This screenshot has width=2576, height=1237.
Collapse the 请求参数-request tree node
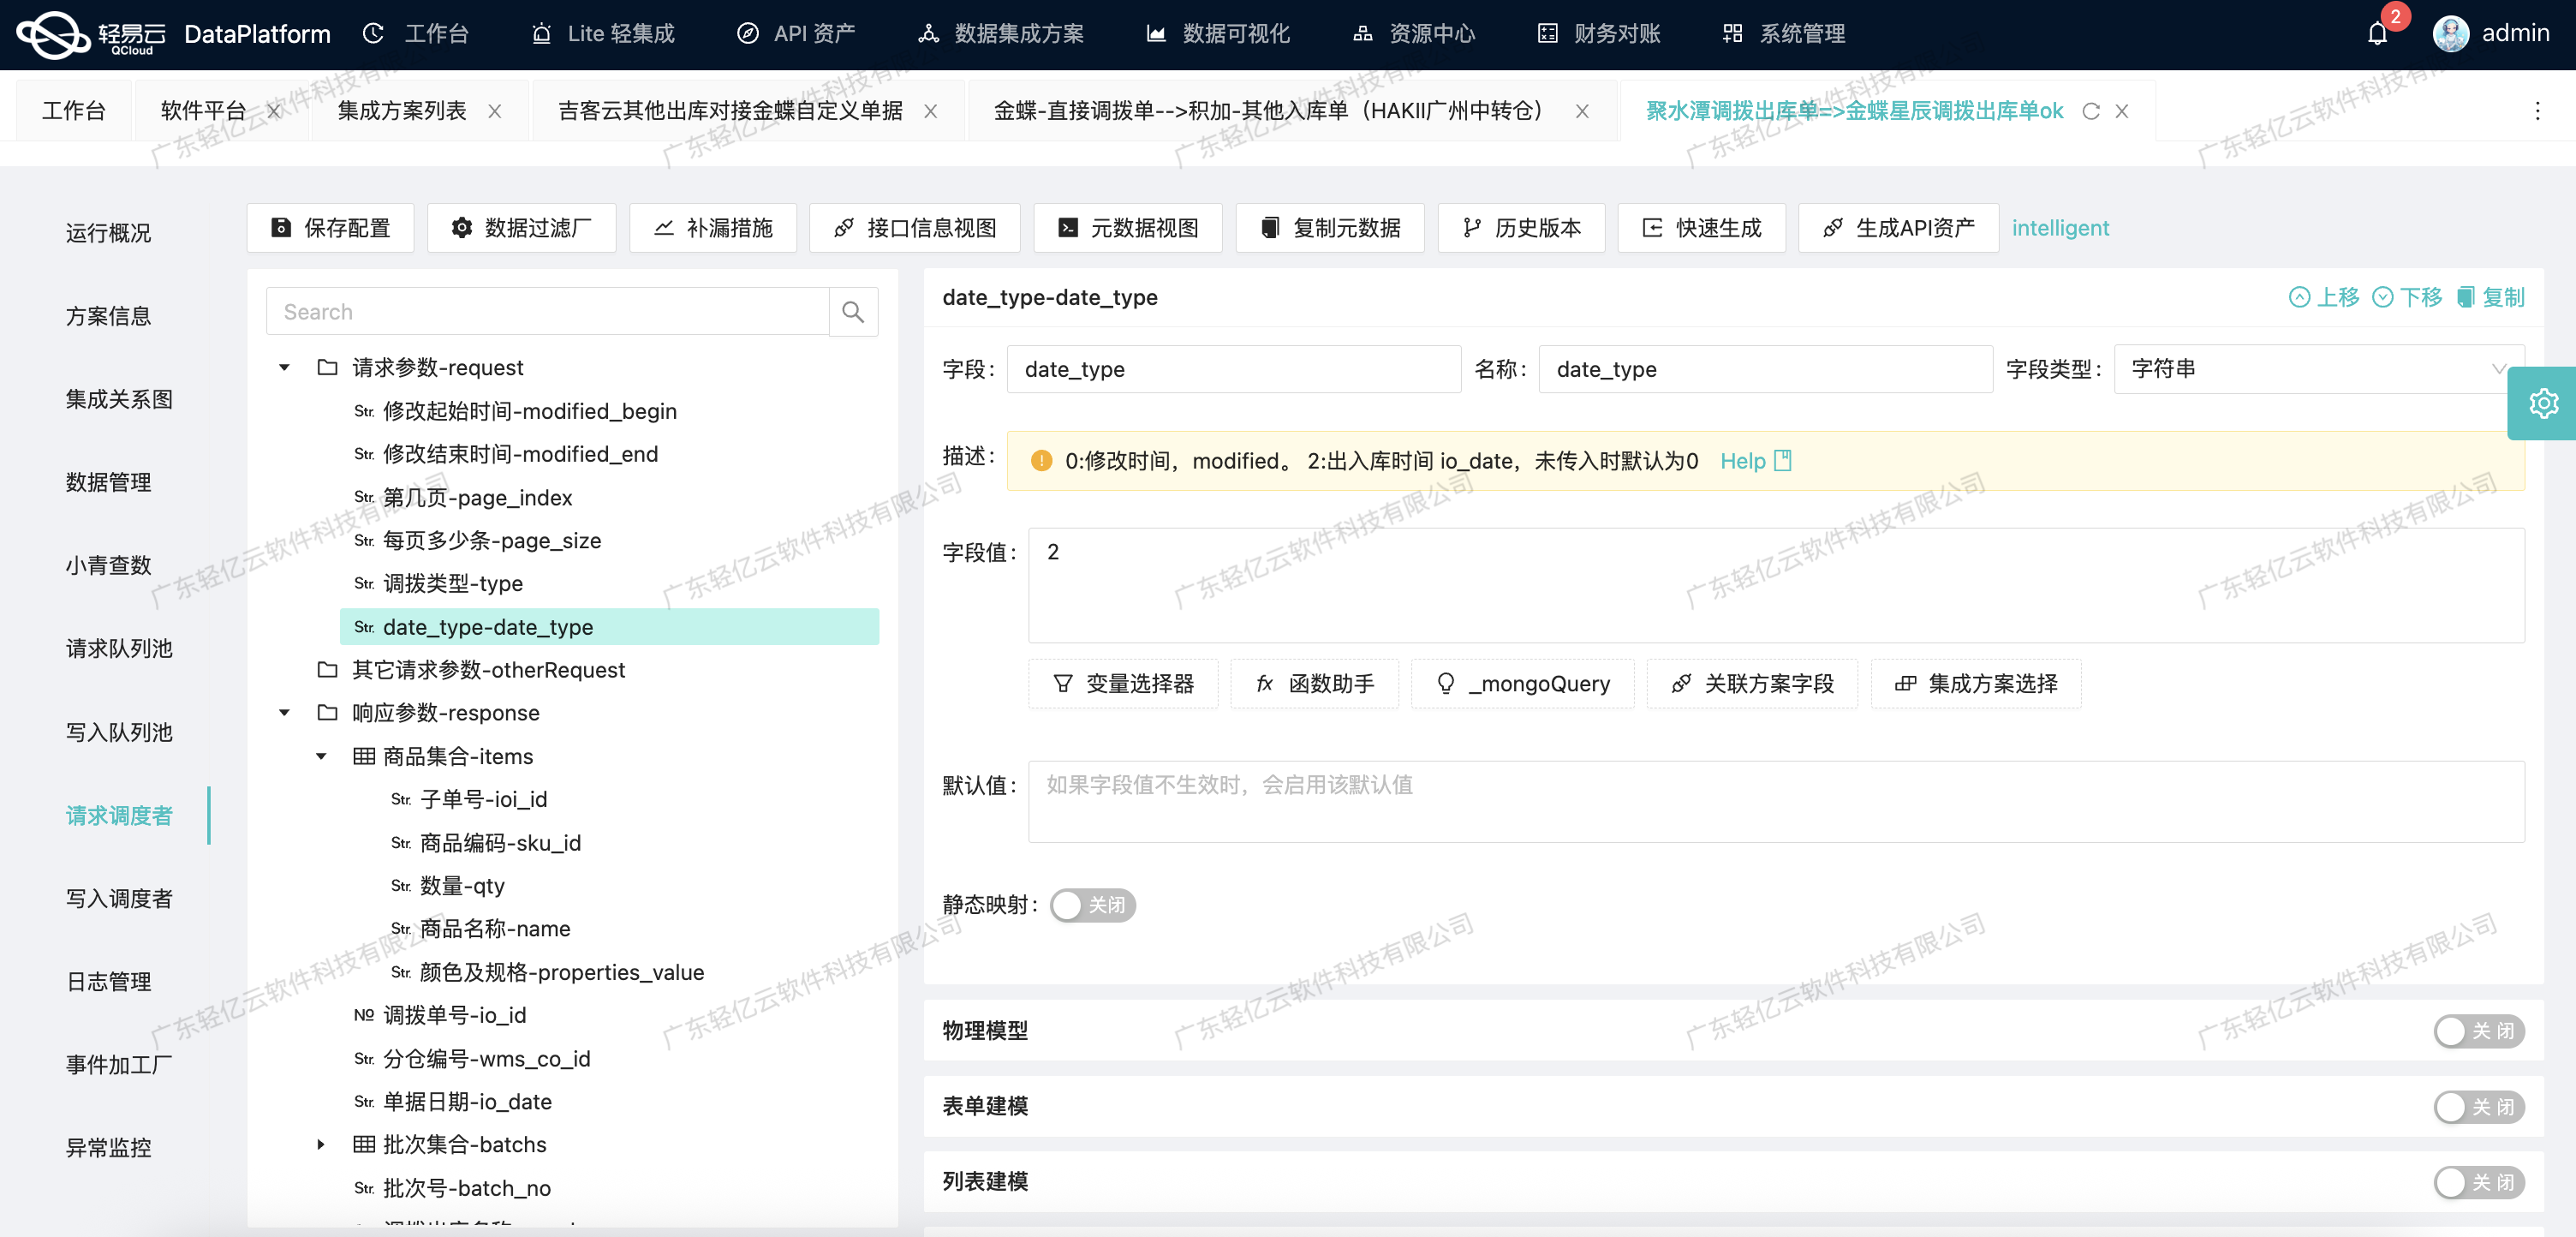pyautogui.click(x=284, y=368)
